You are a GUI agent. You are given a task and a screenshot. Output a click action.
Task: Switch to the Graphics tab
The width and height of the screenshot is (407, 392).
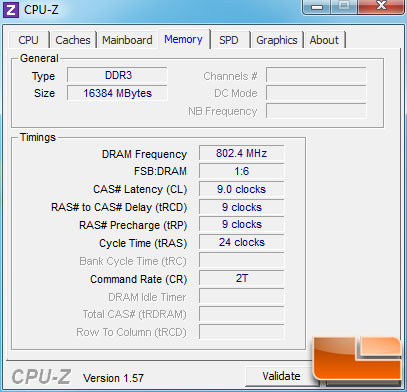click(x=277, y=40)
